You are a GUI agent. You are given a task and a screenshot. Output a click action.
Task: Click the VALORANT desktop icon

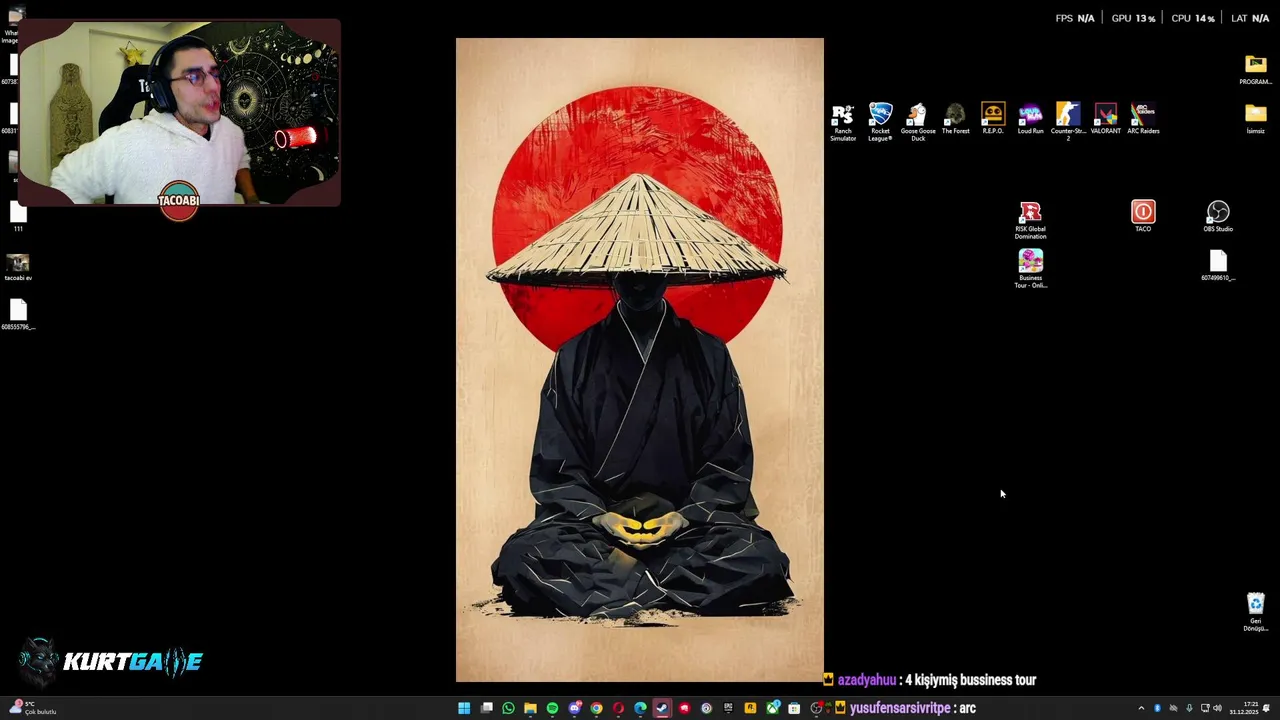[x=1105, y=119]
